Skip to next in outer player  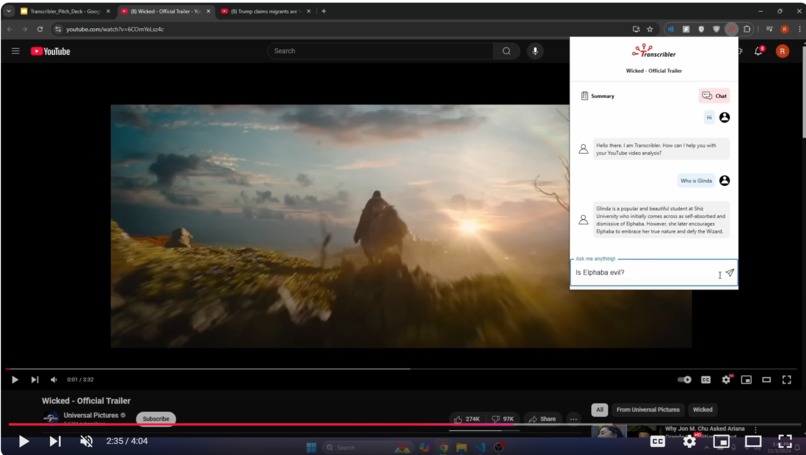pos(55,442)
